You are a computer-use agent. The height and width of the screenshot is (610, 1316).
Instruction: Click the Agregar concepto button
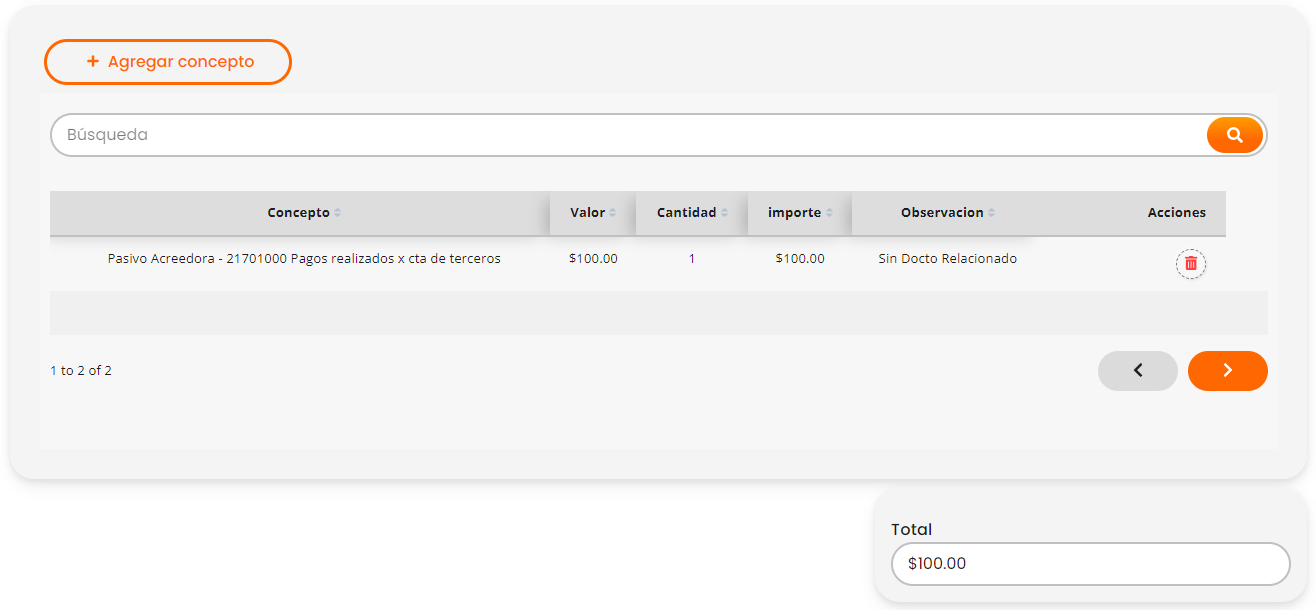point(168,62)
